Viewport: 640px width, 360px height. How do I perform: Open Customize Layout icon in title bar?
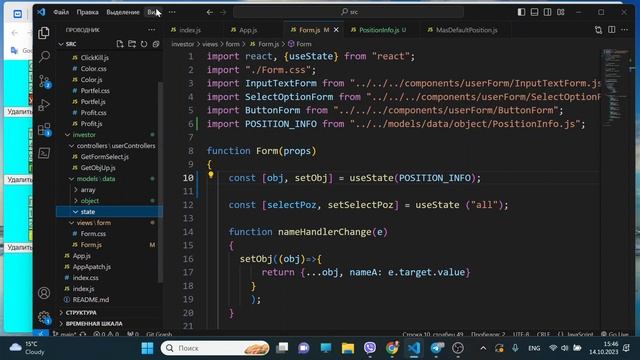(561, 12)
